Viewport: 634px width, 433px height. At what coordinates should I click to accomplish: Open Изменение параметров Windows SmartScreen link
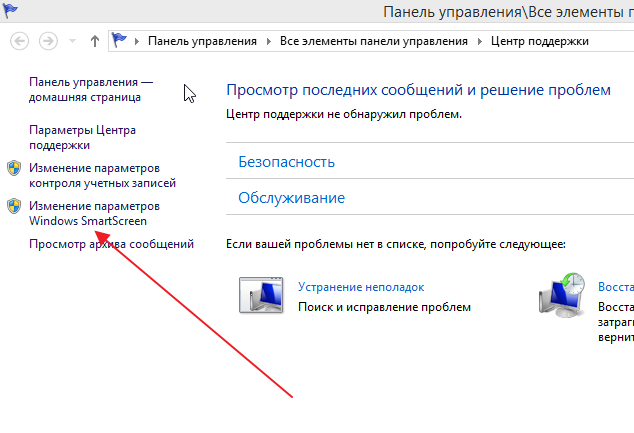[x=94, y=213]
